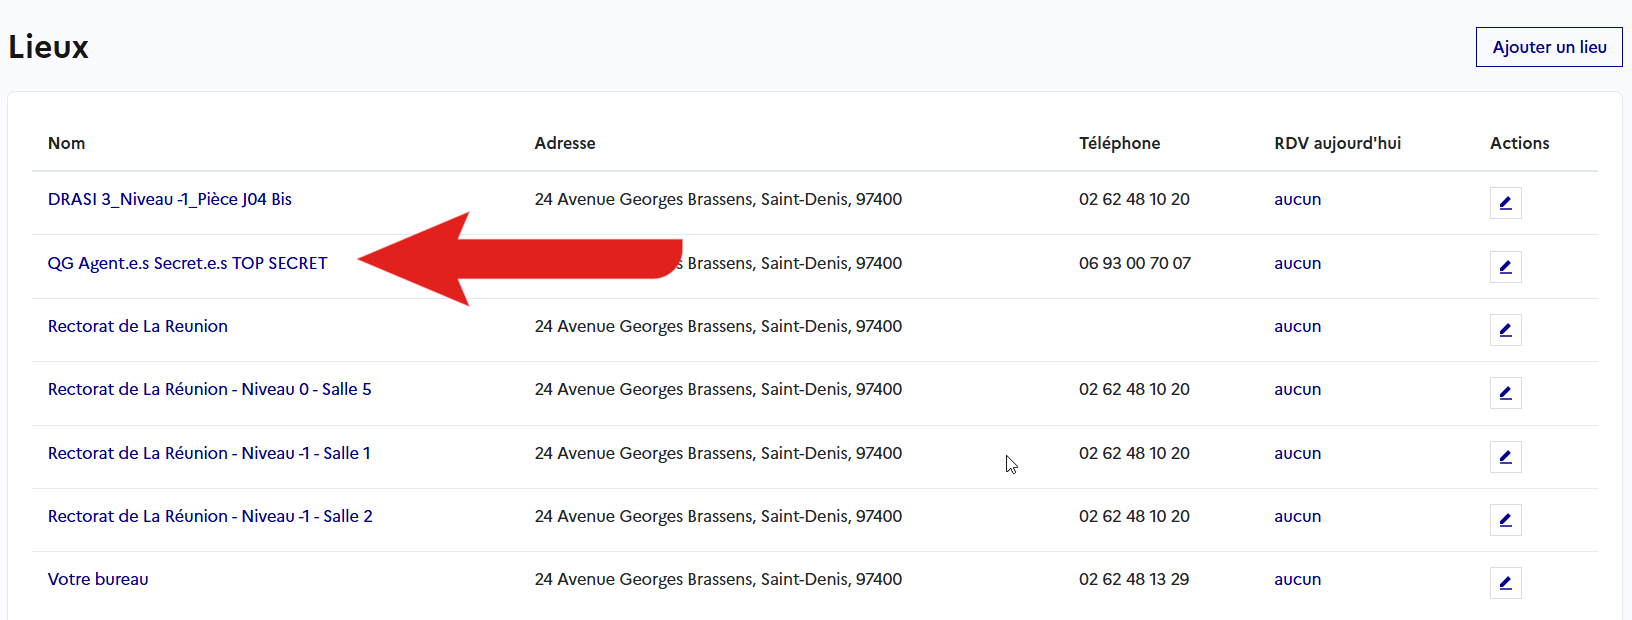Viewport: 1632px width, 620px height.
Task: Click aucun link in Rectorat de La Reunion row
Action: (1298, 326)
